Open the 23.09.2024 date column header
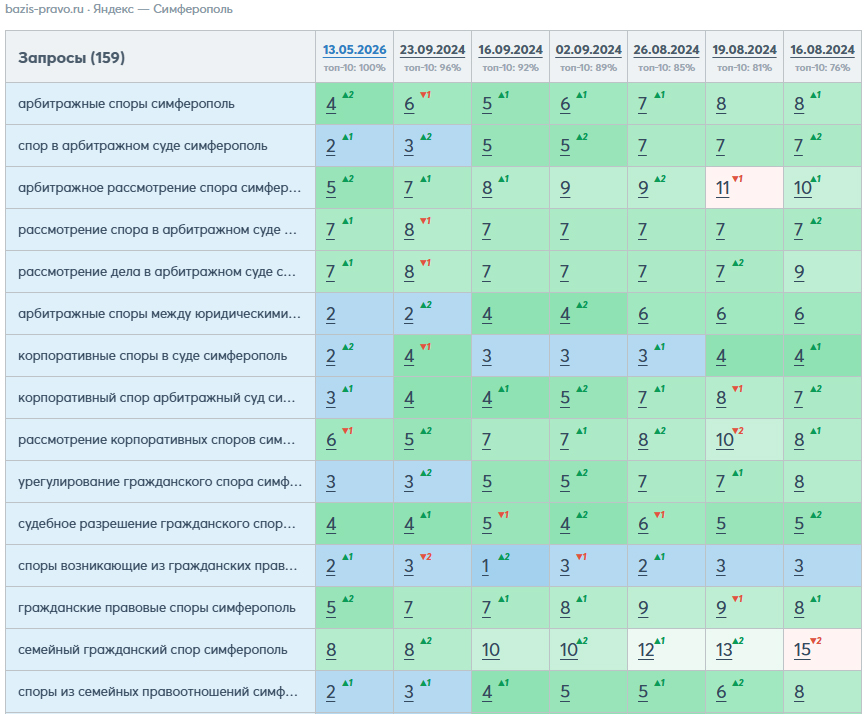This screenshot has height=714, width=866. 432,50
